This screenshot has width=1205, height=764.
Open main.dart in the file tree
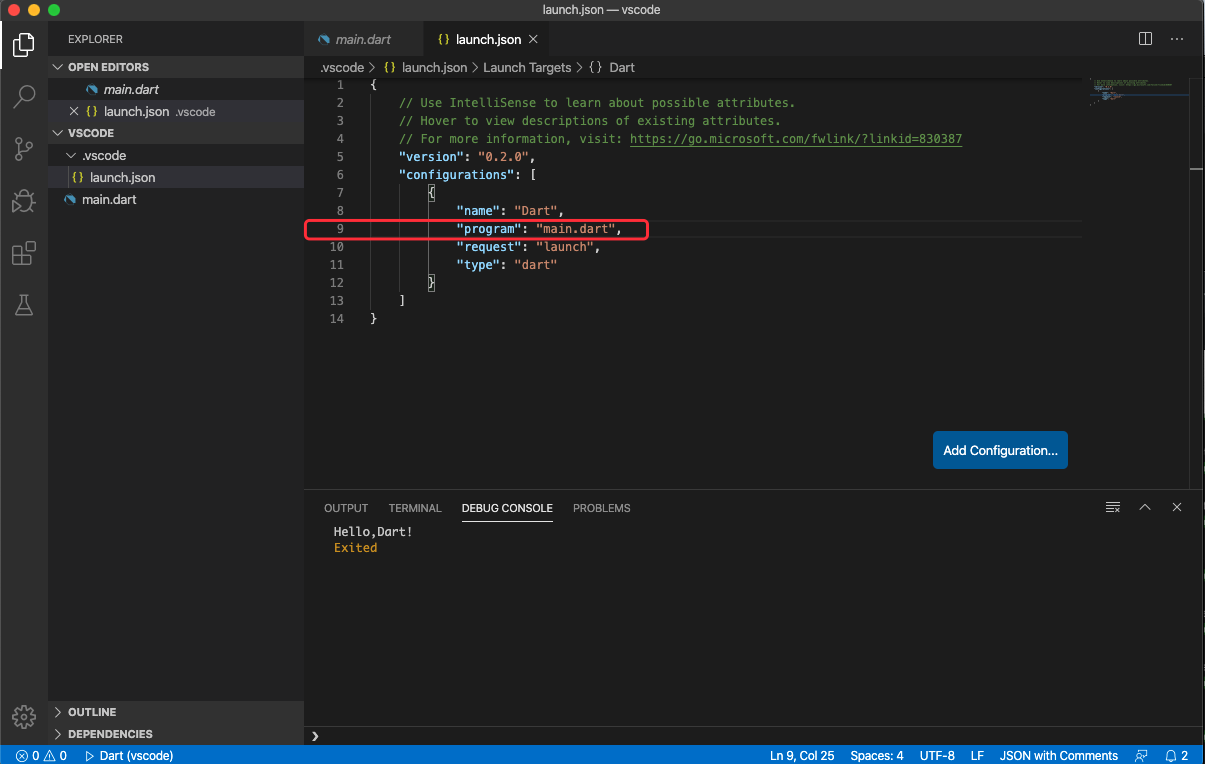tap(176, 199)
